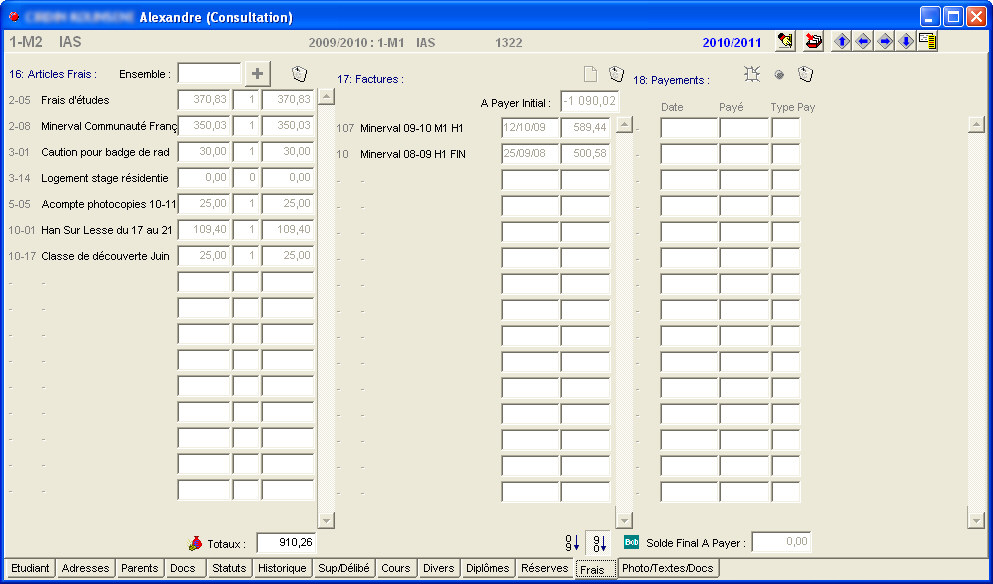Click the green Bob icon

point(631,542)
